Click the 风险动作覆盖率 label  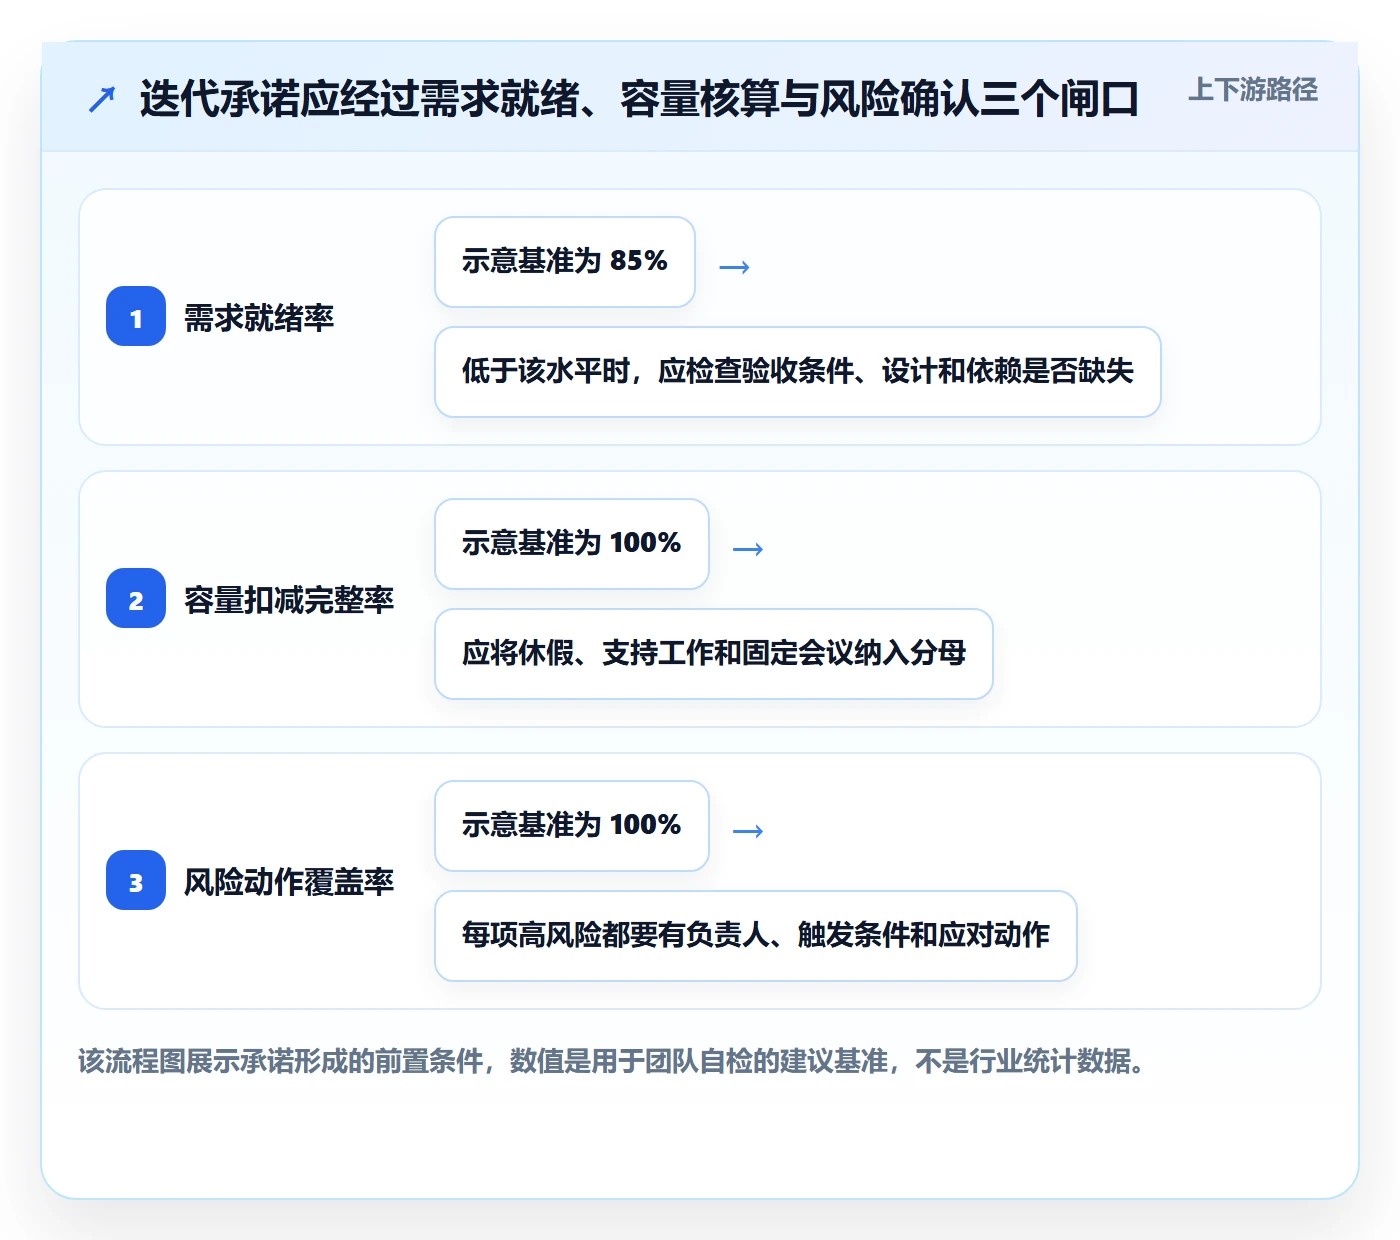click(x=289, y=882)
